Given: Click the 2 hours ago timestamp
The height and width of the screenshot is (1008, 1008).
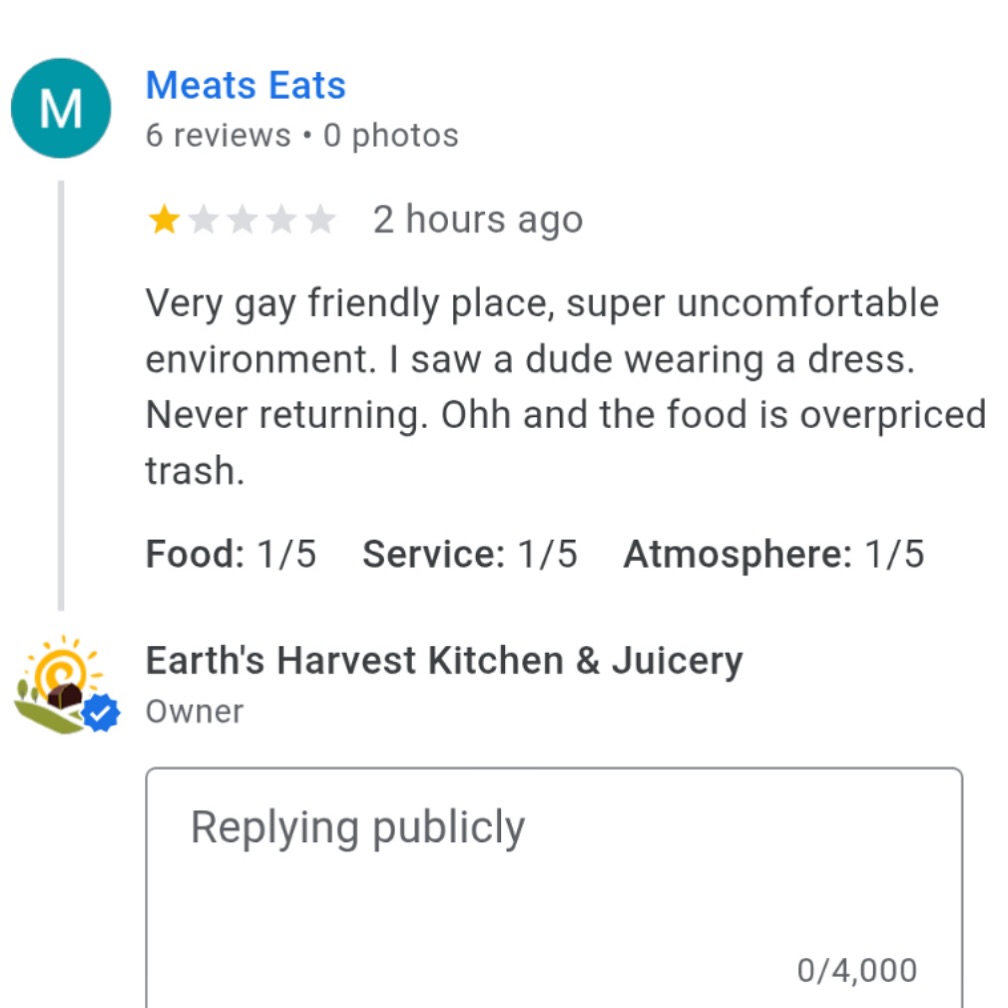Looking at the screenshot, I should tap(478, 219).
